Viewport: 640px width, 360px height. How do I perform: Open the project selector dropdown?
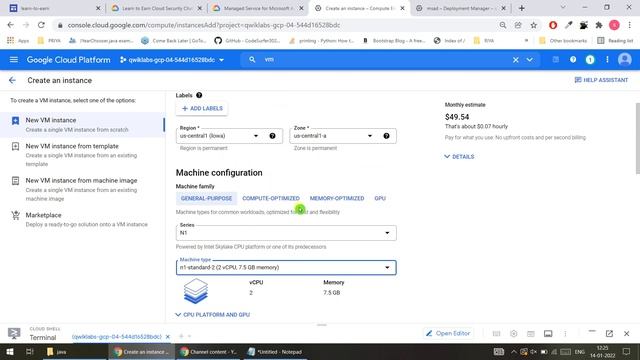tap(172, 60)
